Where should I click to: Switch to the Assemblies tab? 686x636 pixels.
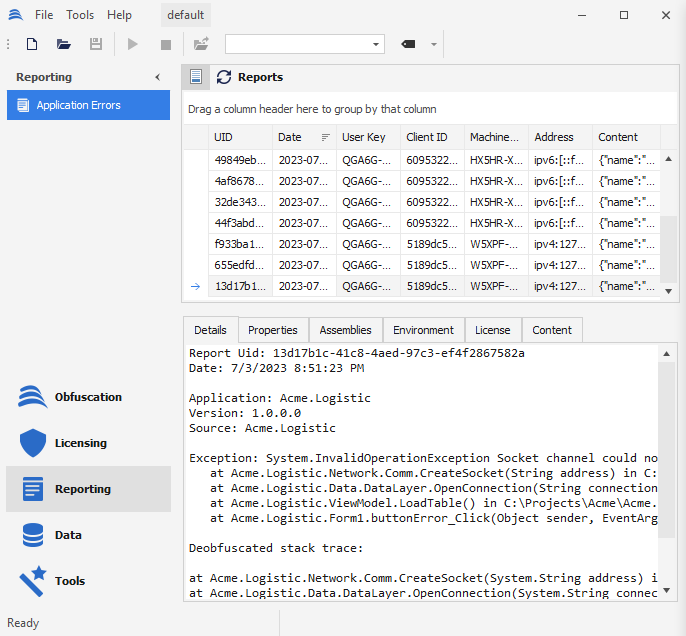345,330
